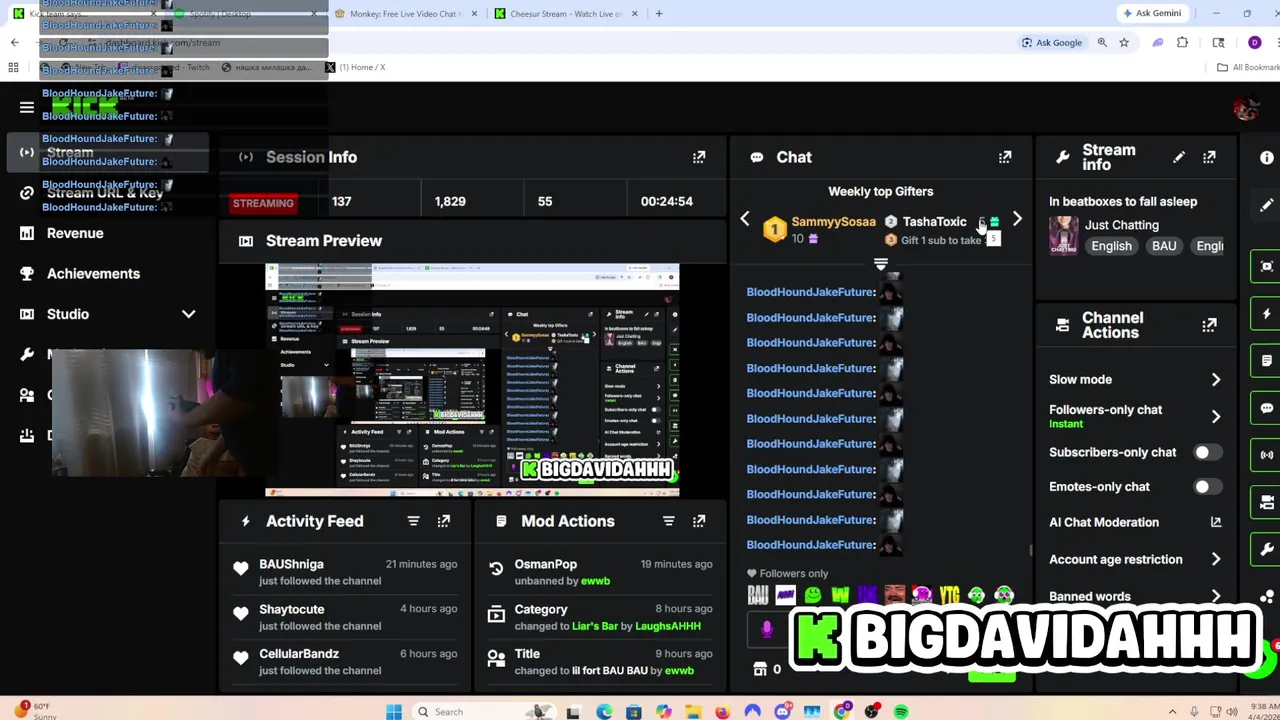The width and height of the screenshot is (1280, 720).
Task: Bookmark this page with the star icon
Action: (1124, 43)
